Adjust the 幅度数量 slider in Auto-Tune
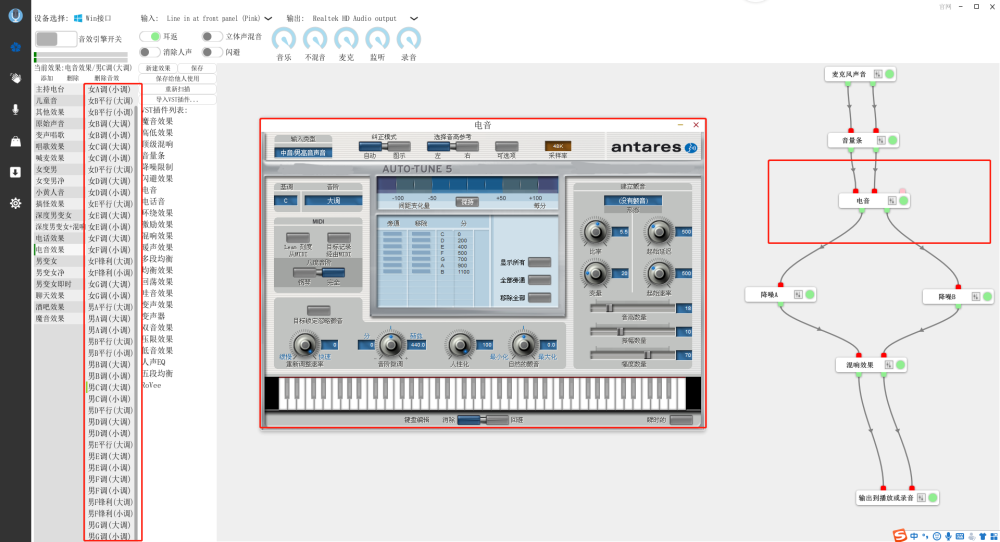This screenshot has width=1000, height=542. 633,355
